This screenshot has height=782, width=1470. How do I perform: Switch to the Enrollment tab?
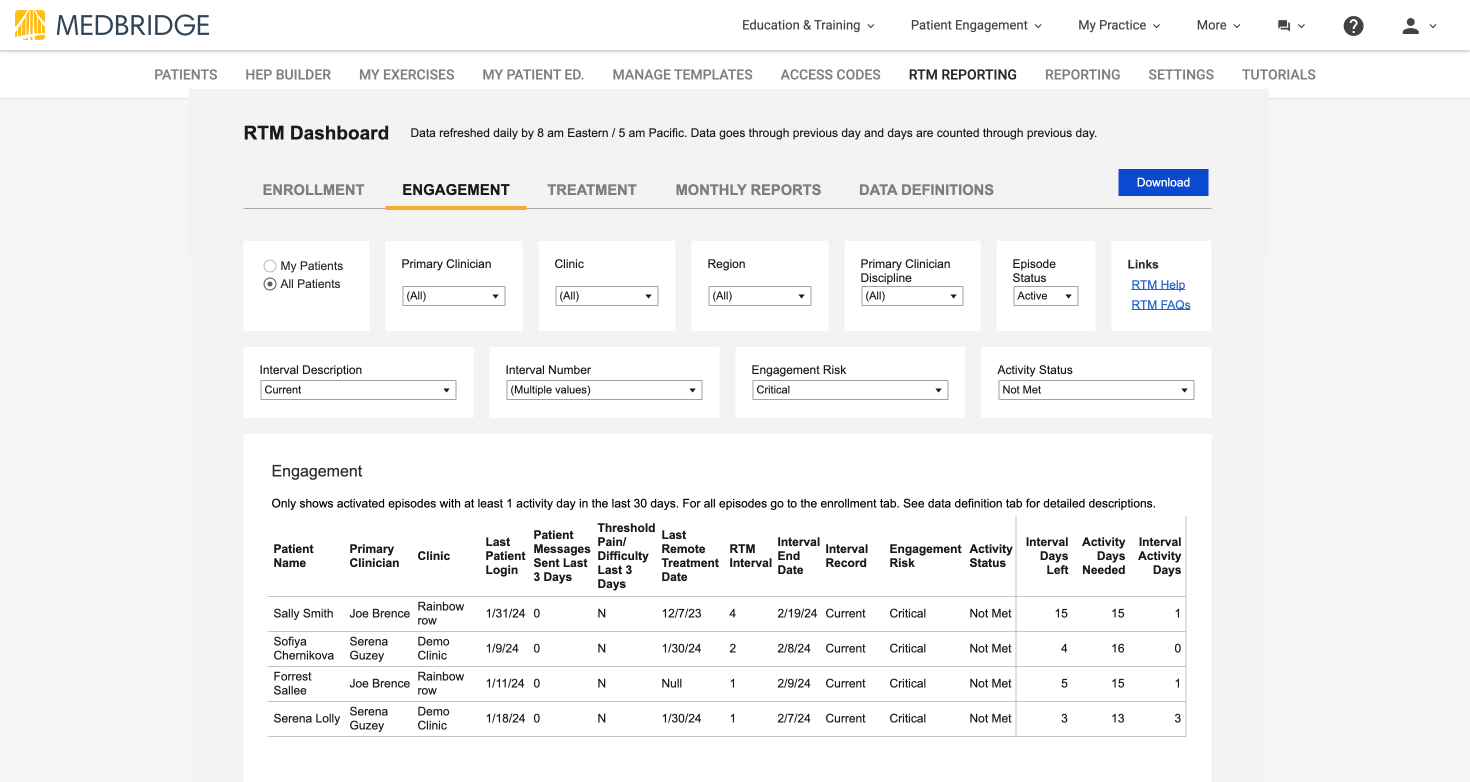tap(313, 190)
